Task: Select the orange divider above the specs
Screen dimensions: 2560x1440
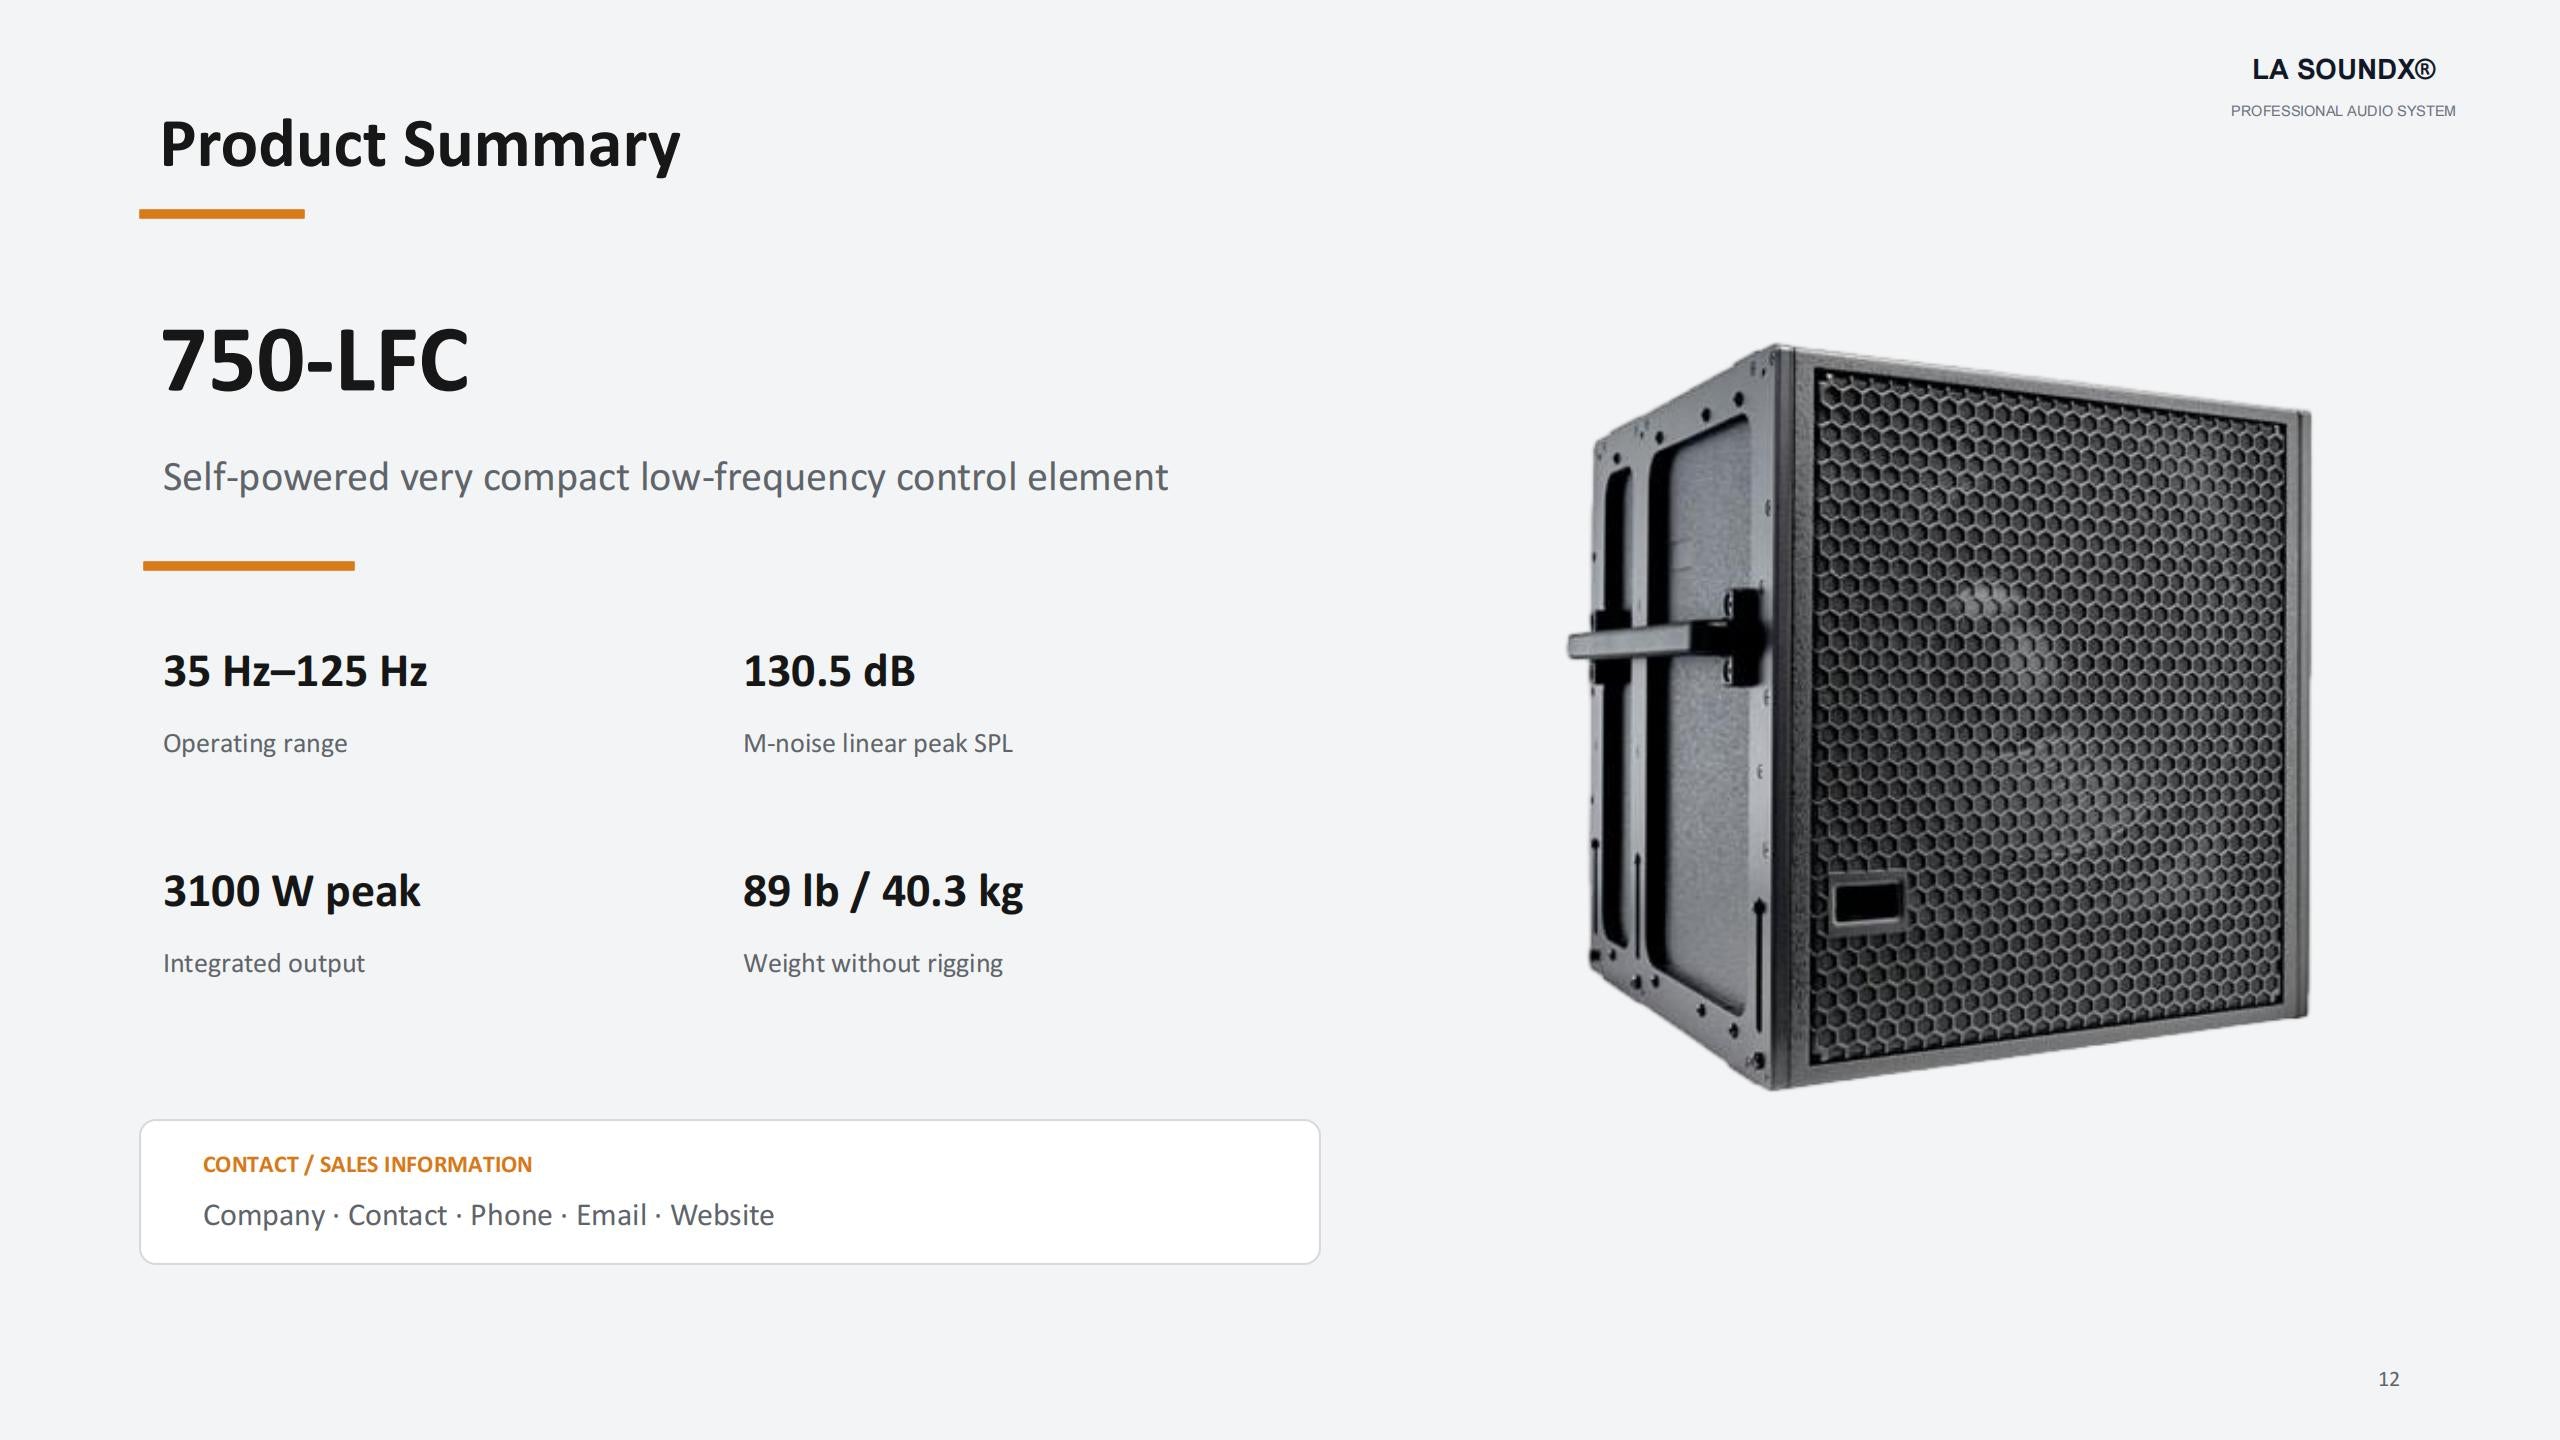Action: tap(249, 566)
